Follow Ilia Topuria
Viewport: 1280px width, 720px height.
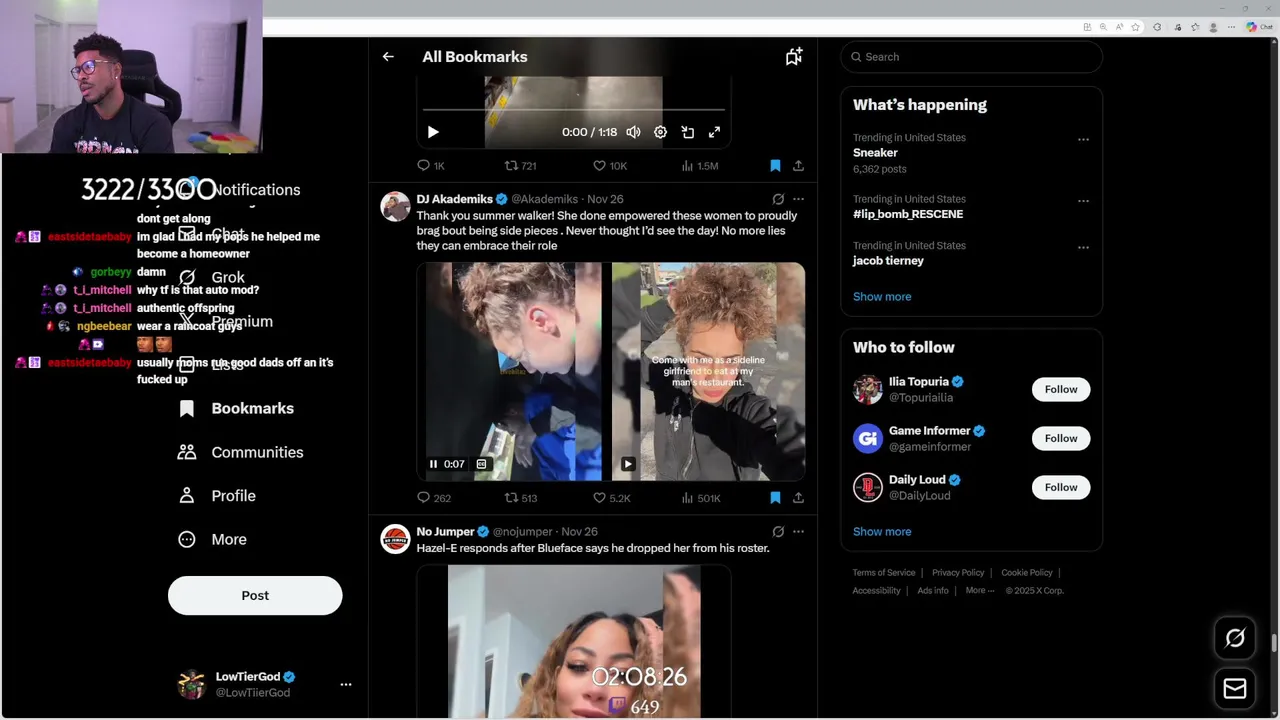pyautogui.click(x=1061, y=389)
